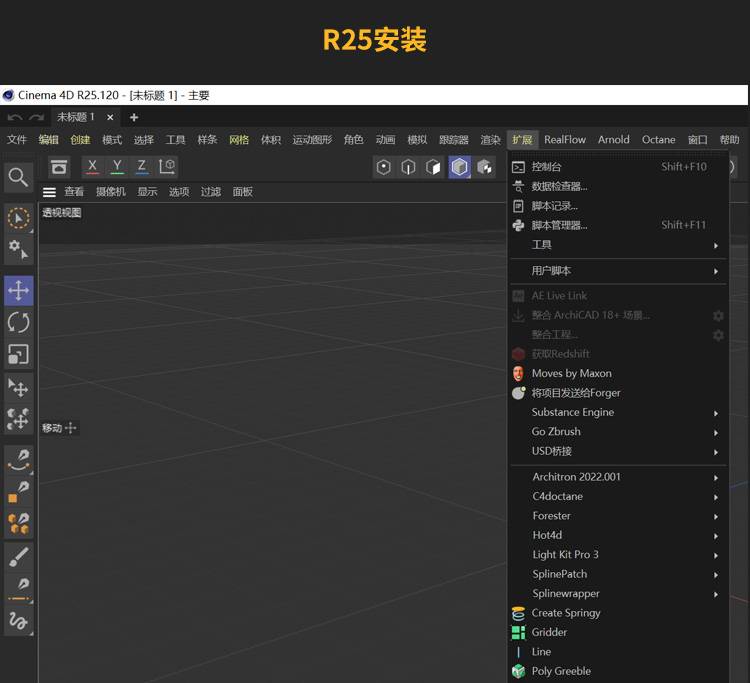Launch Moves by Maxon
The image size is (750, 683).
point(618,373)
